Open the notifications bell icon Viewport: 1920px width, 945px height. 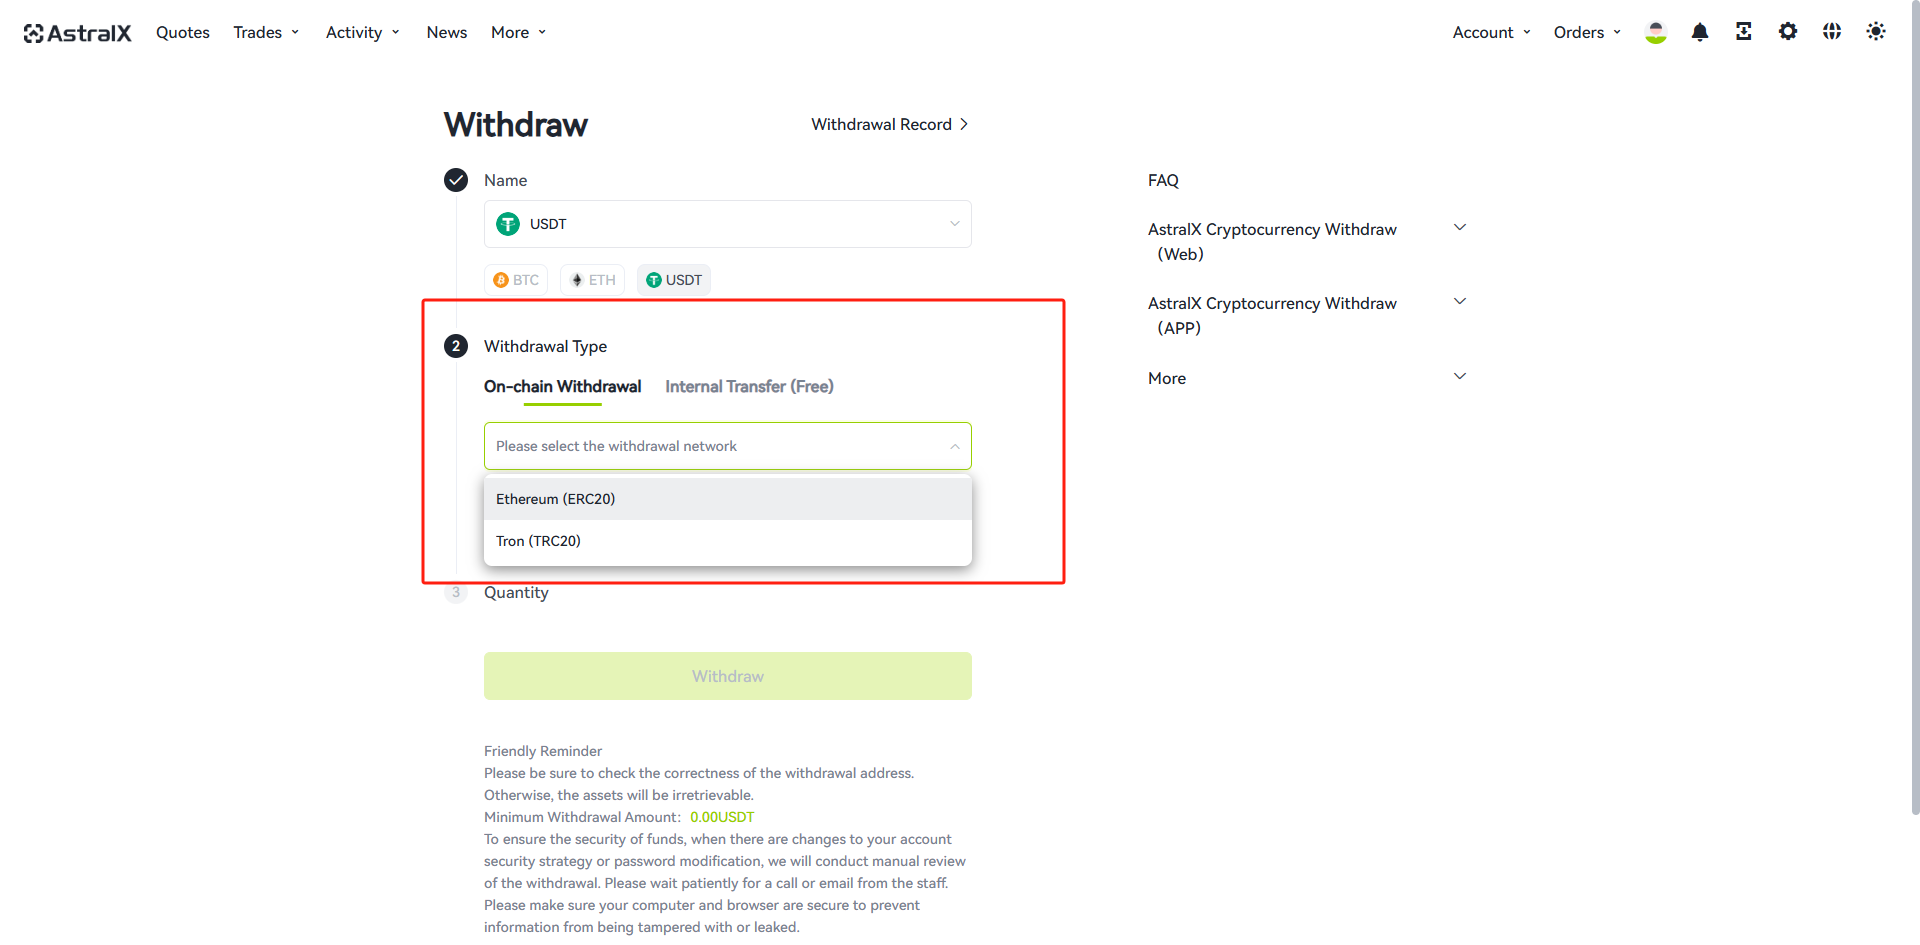point(1700,32)
